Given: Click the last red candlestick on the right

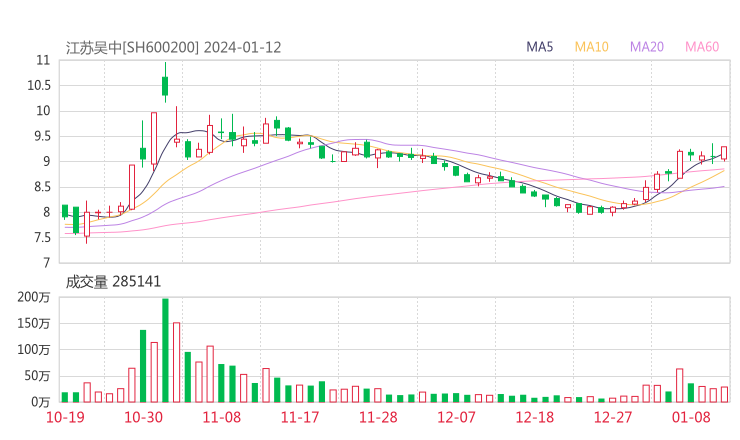Looking at the screenshot, I should (724, 153).
